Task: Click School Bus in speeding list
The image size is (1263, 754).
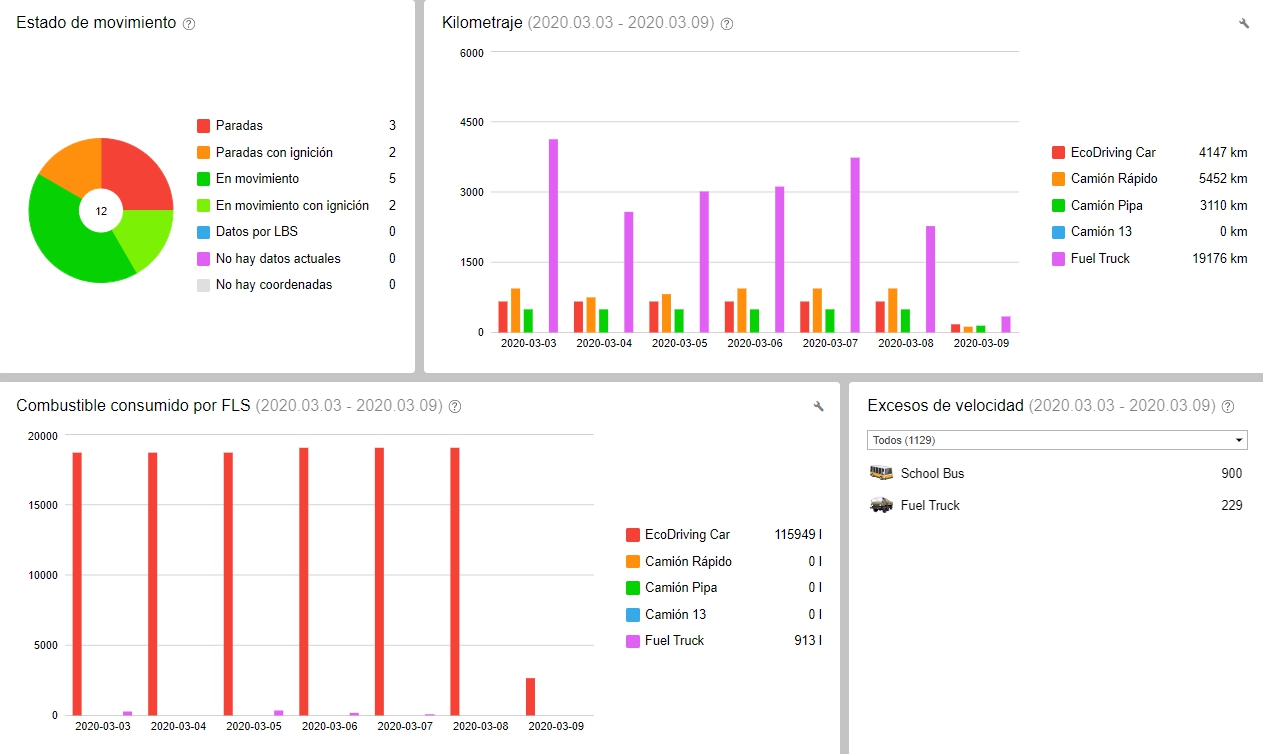Action: click(932, 473)
